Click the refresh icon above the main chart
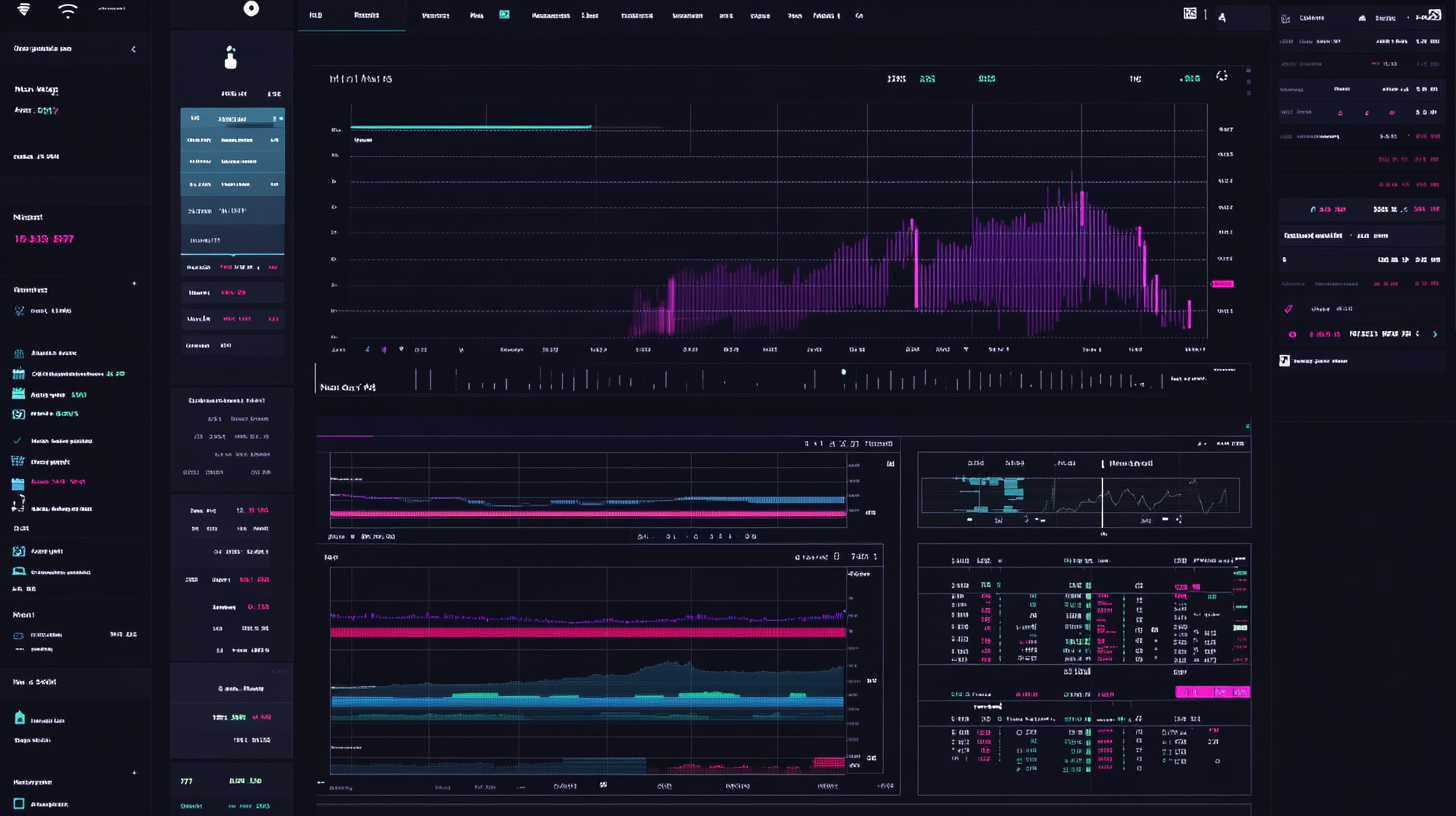1456x816 pixels. tap(1222, 76)
